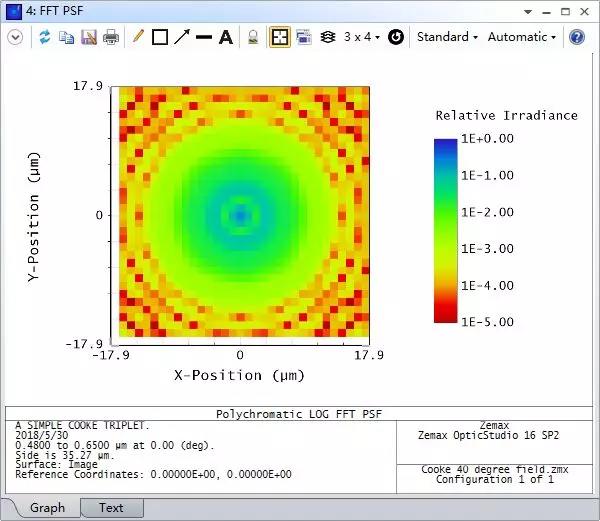Click the overlay layers stack icon
The width and height of the screenshot is (600, 521).
pyautogui.click(x=328, y=37)
